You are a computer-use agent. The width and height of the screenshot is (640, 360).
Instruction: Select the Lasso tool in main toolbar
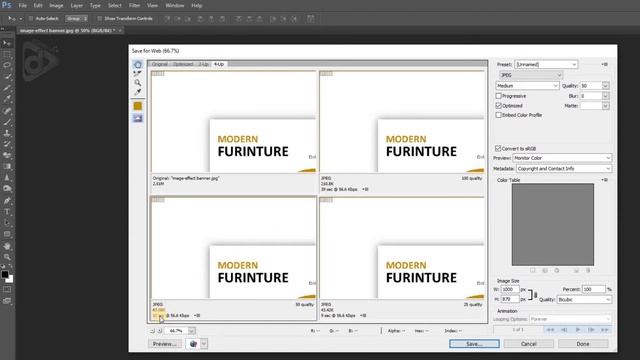coord(7,65)
